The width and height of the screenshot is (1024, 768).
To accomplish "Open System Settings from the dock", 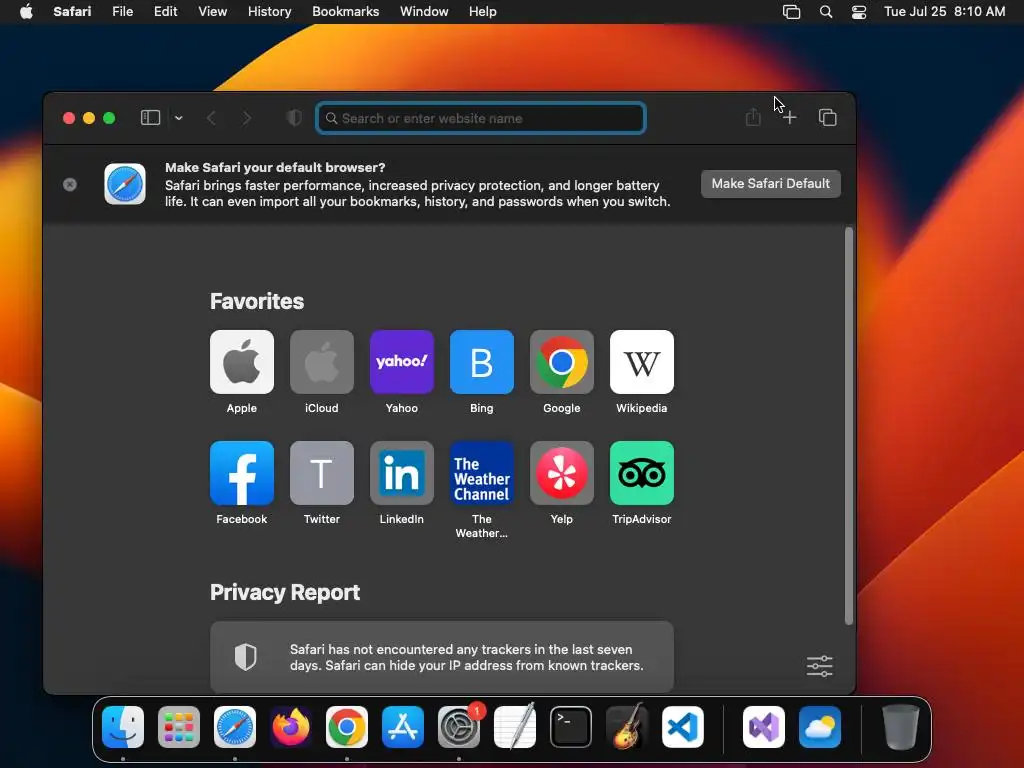I will coord(459,727).
